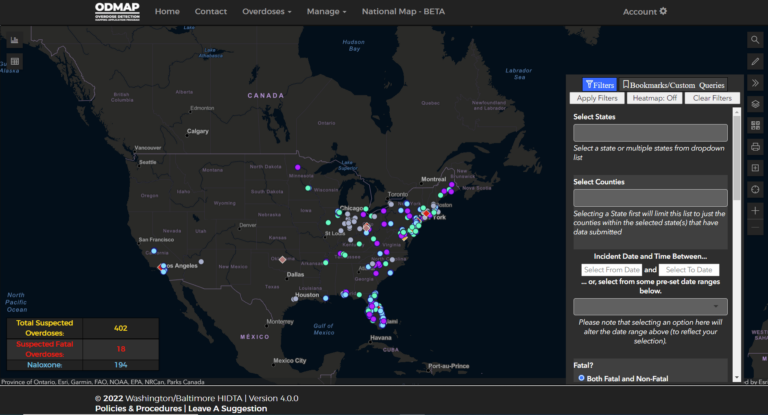Click the diamond marker near New York
Viewport: 768px width, 415px height.
(x=427, y=214)
